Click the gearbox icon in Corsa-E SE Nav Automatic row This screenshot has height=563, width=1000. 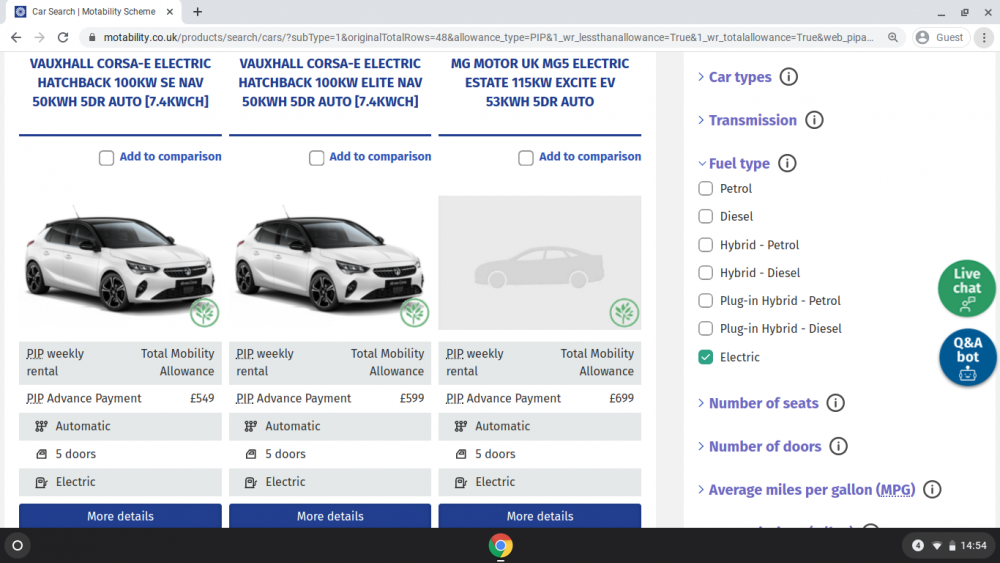click(41, 426)
